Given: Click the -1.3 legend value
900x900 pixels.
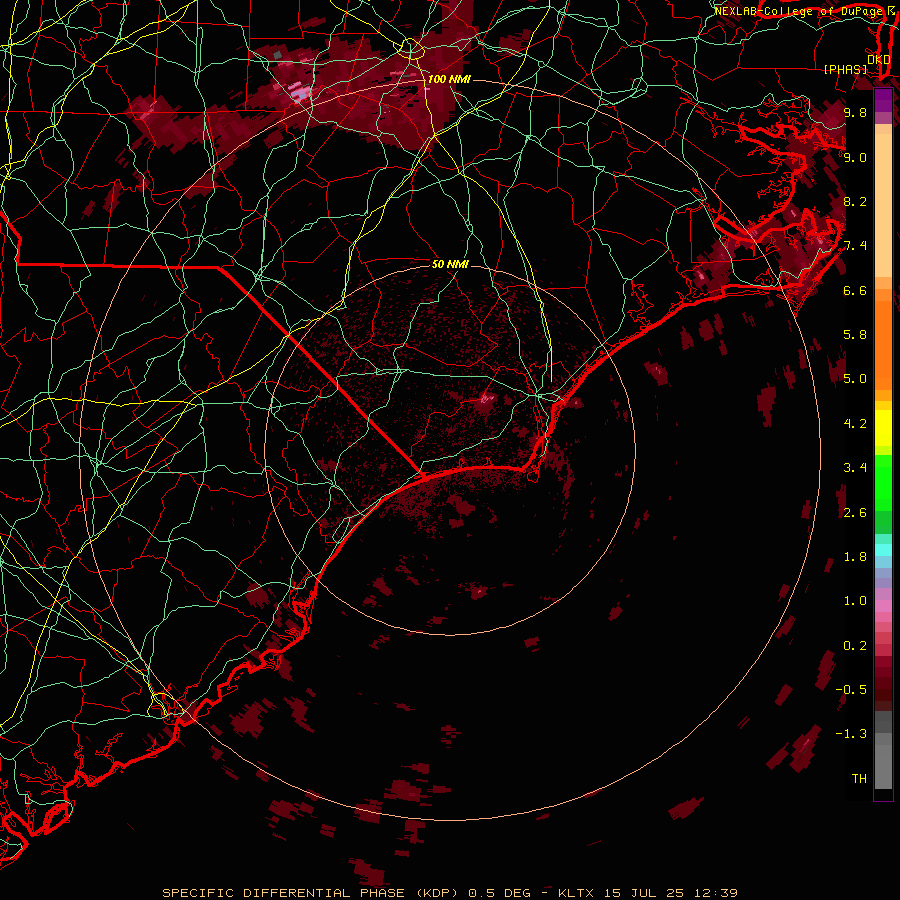Looking at the screenshot, I should (851, 734).
